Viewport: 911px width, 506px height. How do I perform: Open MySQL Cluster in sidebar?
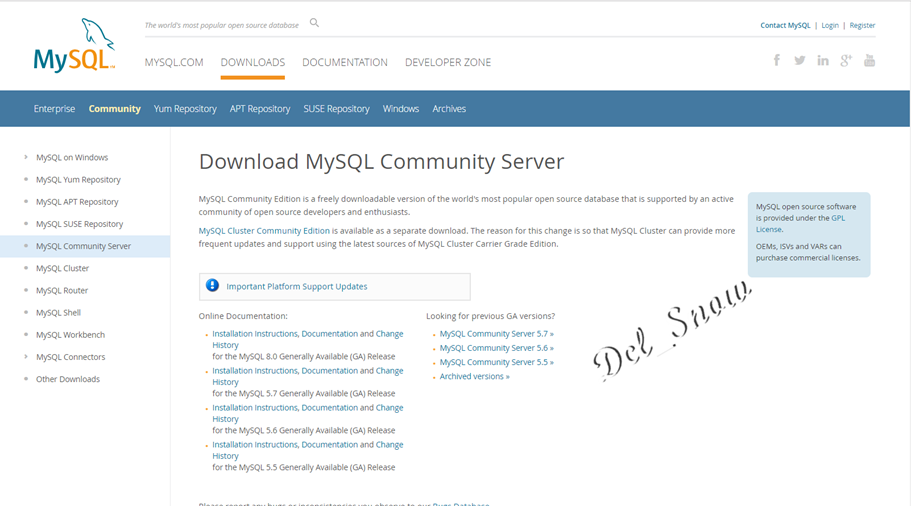click(x=63, y=268)
